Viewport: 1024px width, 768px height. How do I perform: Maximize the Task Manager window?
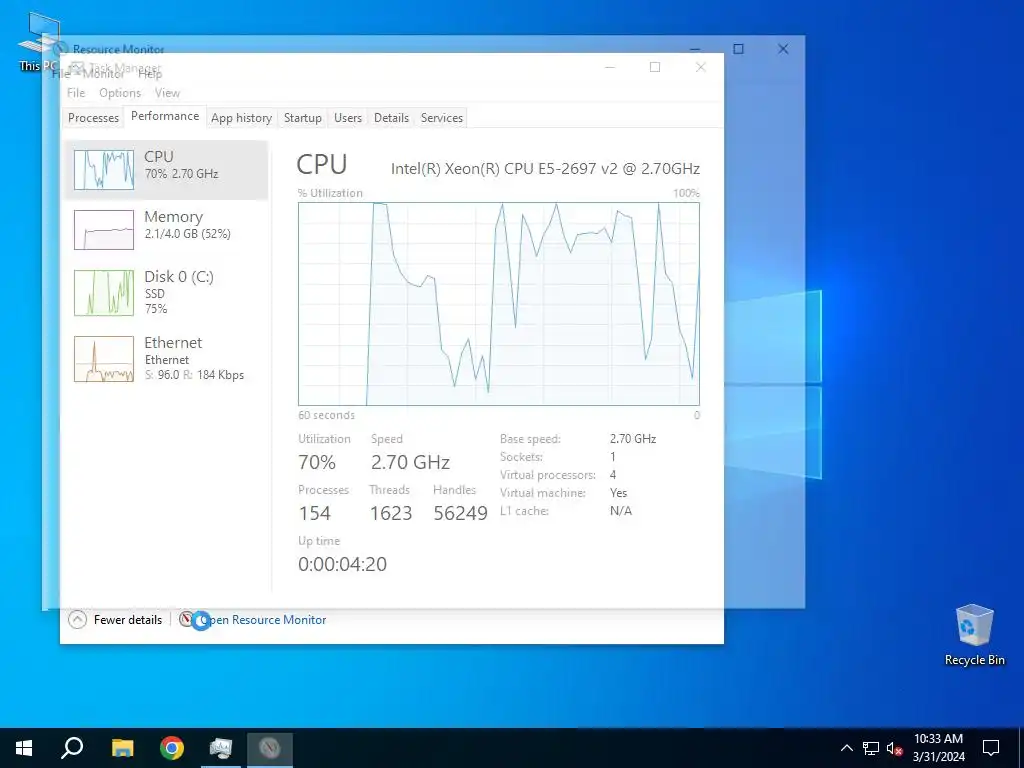[655, 67]
